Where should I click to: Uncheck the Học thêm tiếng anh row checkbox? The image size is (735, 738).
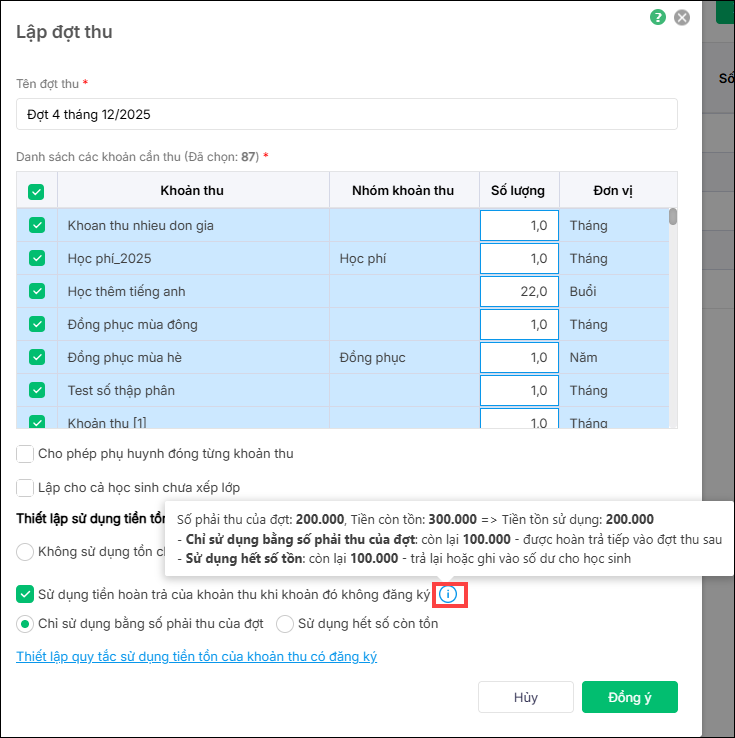click(x=37, y=291)
